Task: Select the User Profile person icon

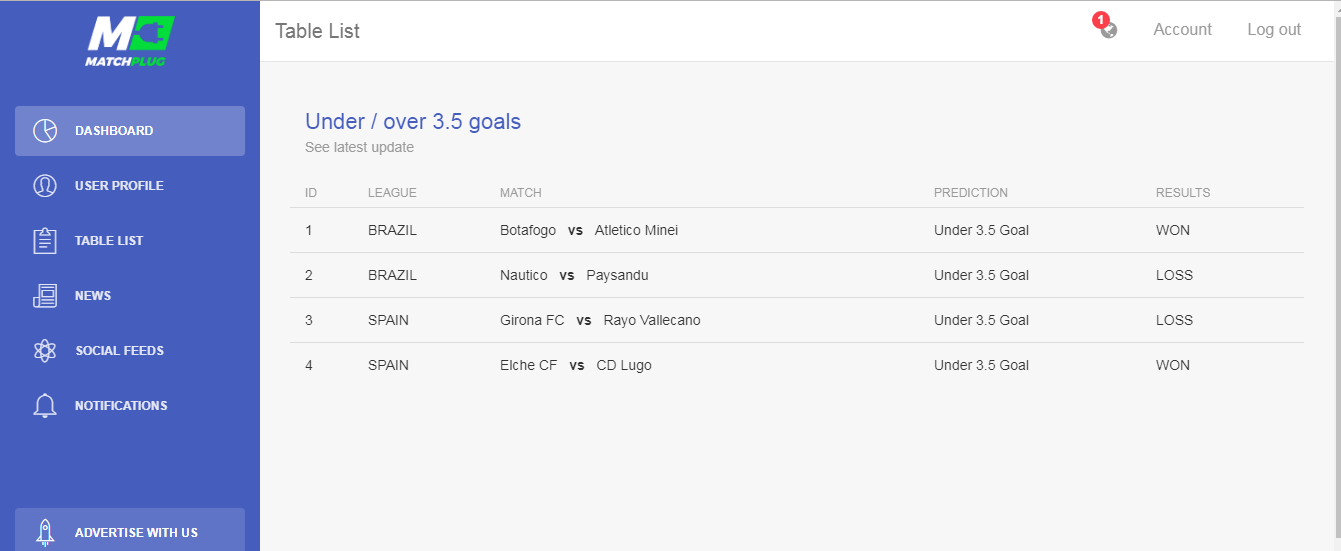Action: tap(44, 186)
